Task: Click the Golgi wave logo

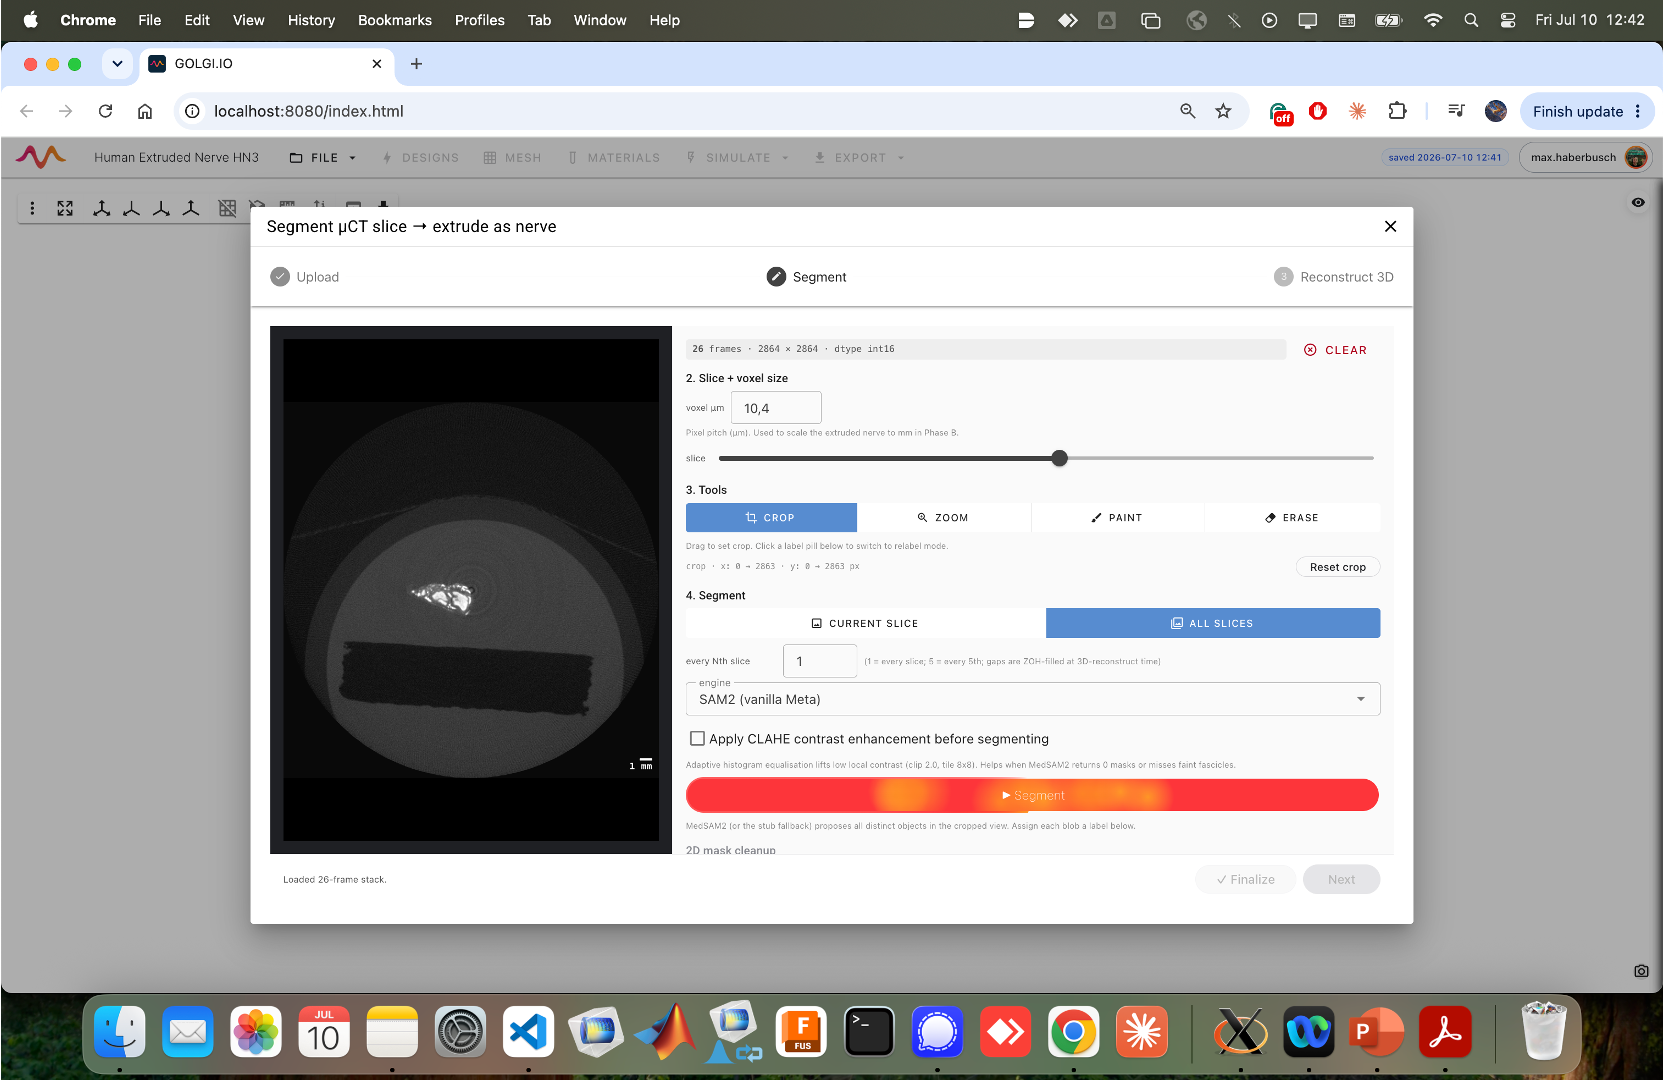Action: [x=41, y=157]
